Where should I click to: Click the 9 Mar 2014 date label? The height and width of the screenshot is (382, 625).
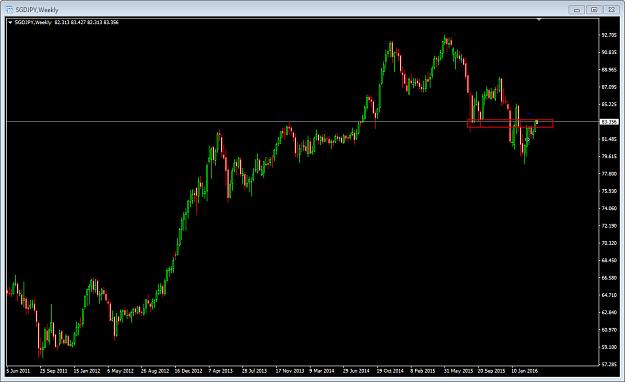[322, 371]
